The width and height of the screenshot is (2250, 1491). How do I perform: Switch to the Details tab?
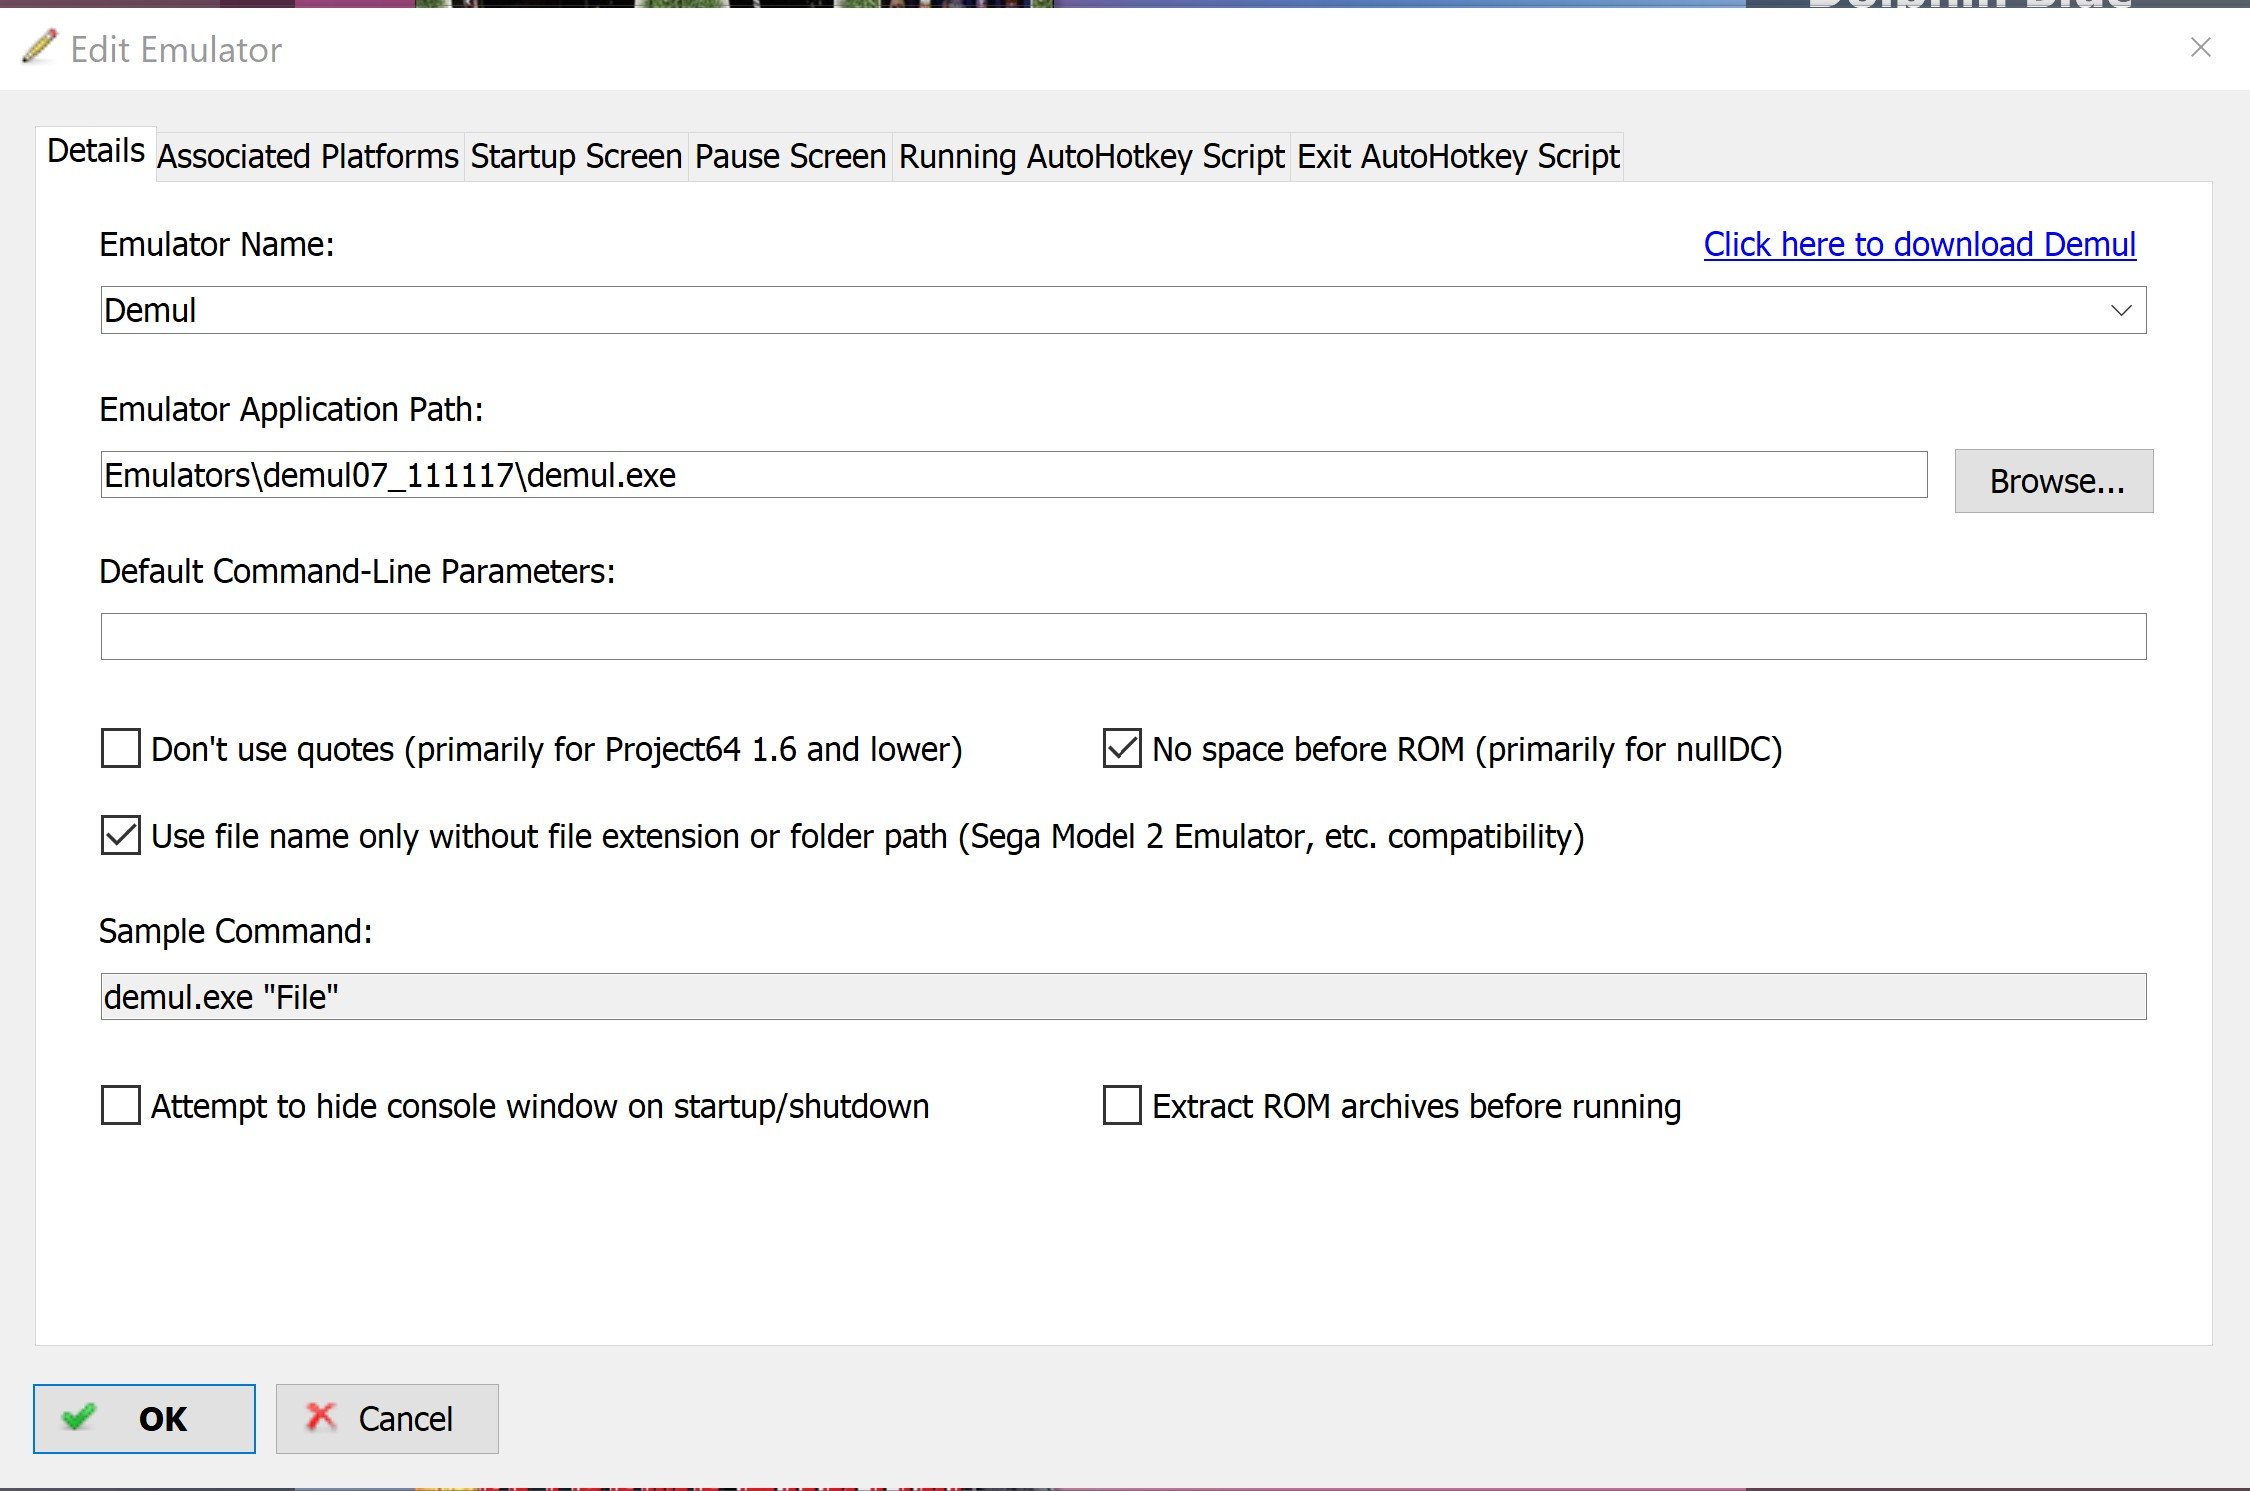(96, 152)
